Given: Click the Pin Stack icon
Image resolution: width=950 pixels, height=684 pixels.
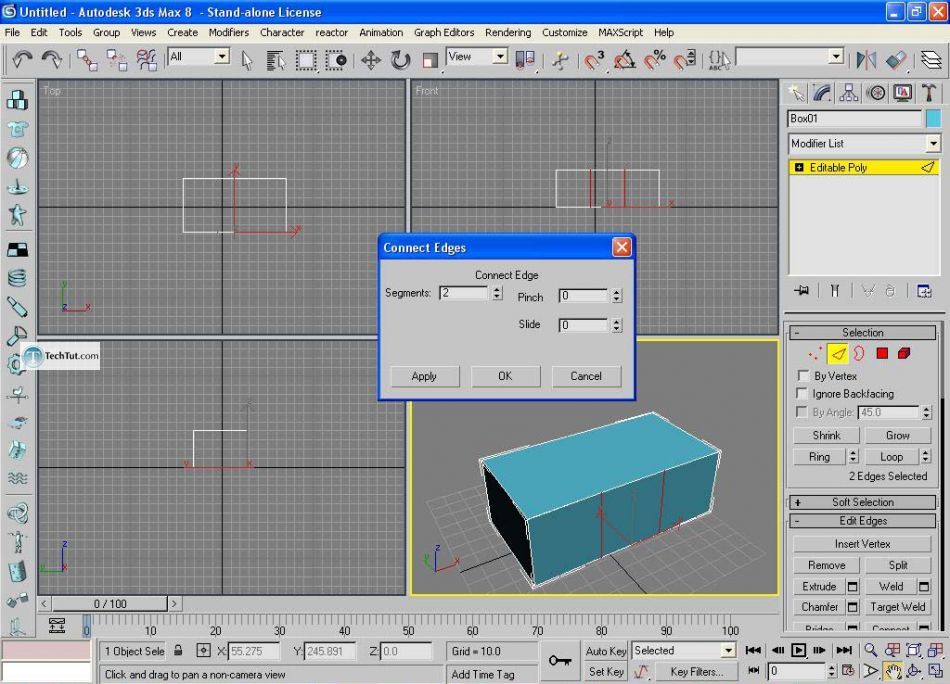Looking at the screenshot, I should tap(802, 291).
